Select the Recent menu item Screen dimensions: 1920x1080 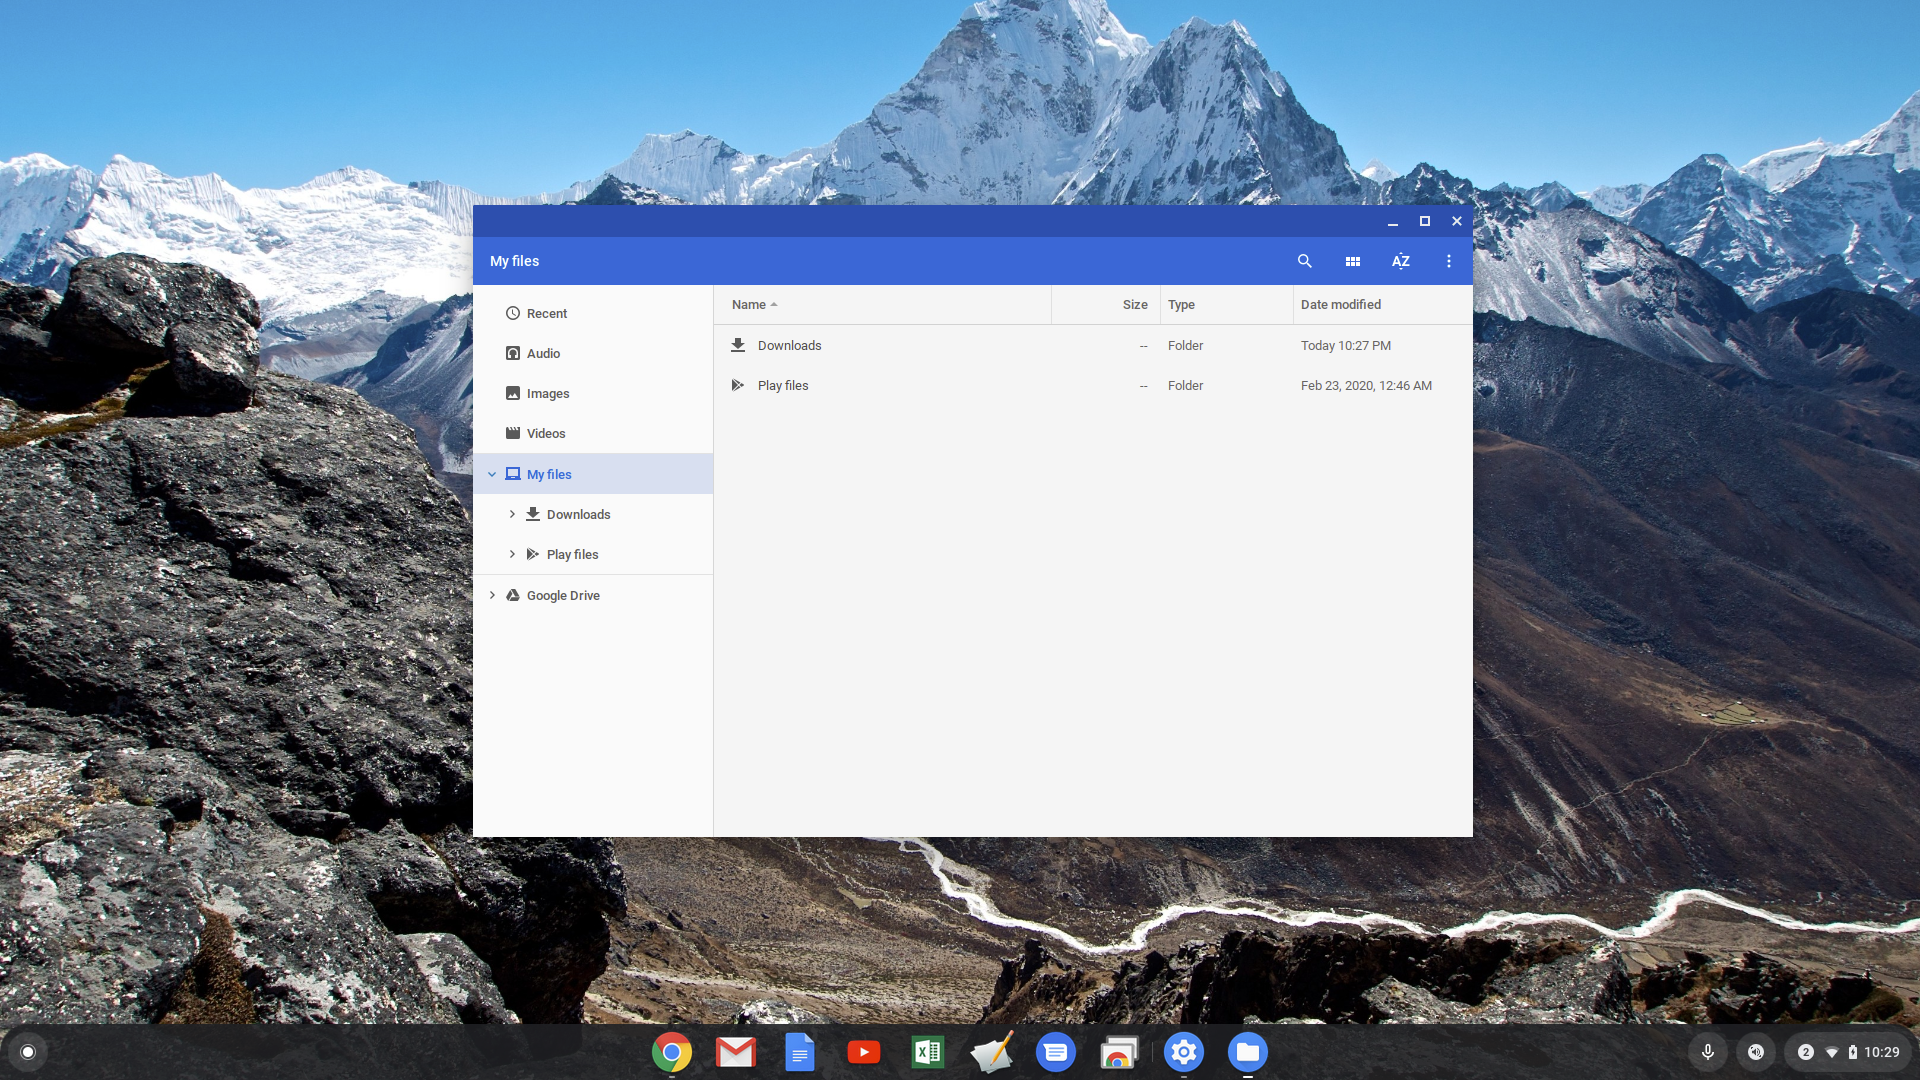click(546, 313)
